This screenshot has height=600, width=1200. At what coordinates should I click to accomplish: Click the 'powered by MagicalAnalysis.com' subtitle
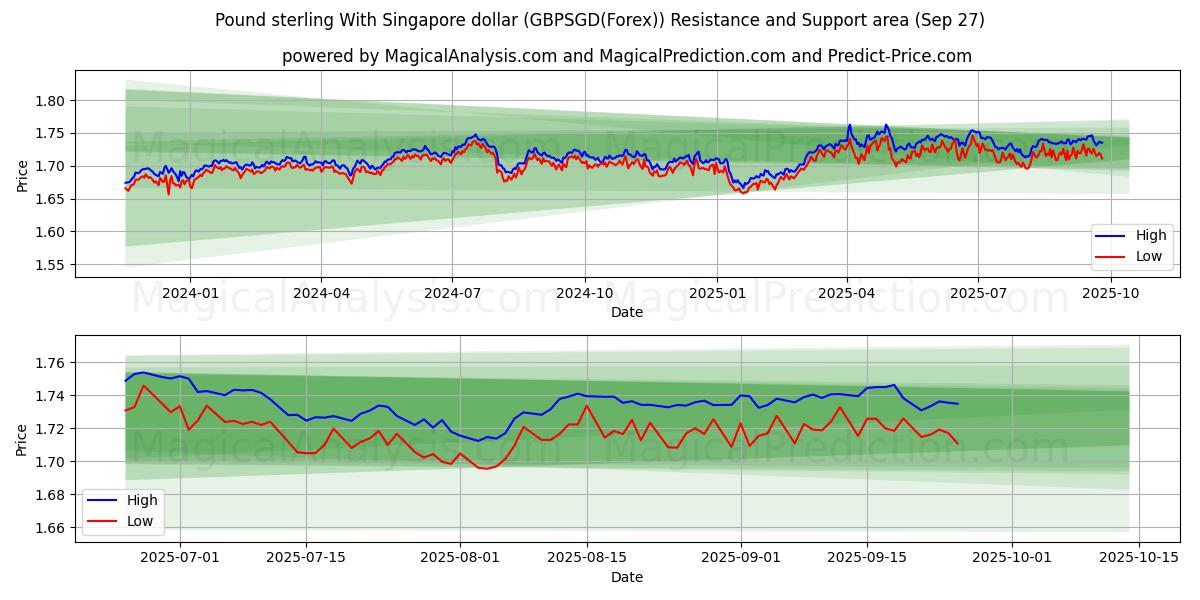point(627,56)
